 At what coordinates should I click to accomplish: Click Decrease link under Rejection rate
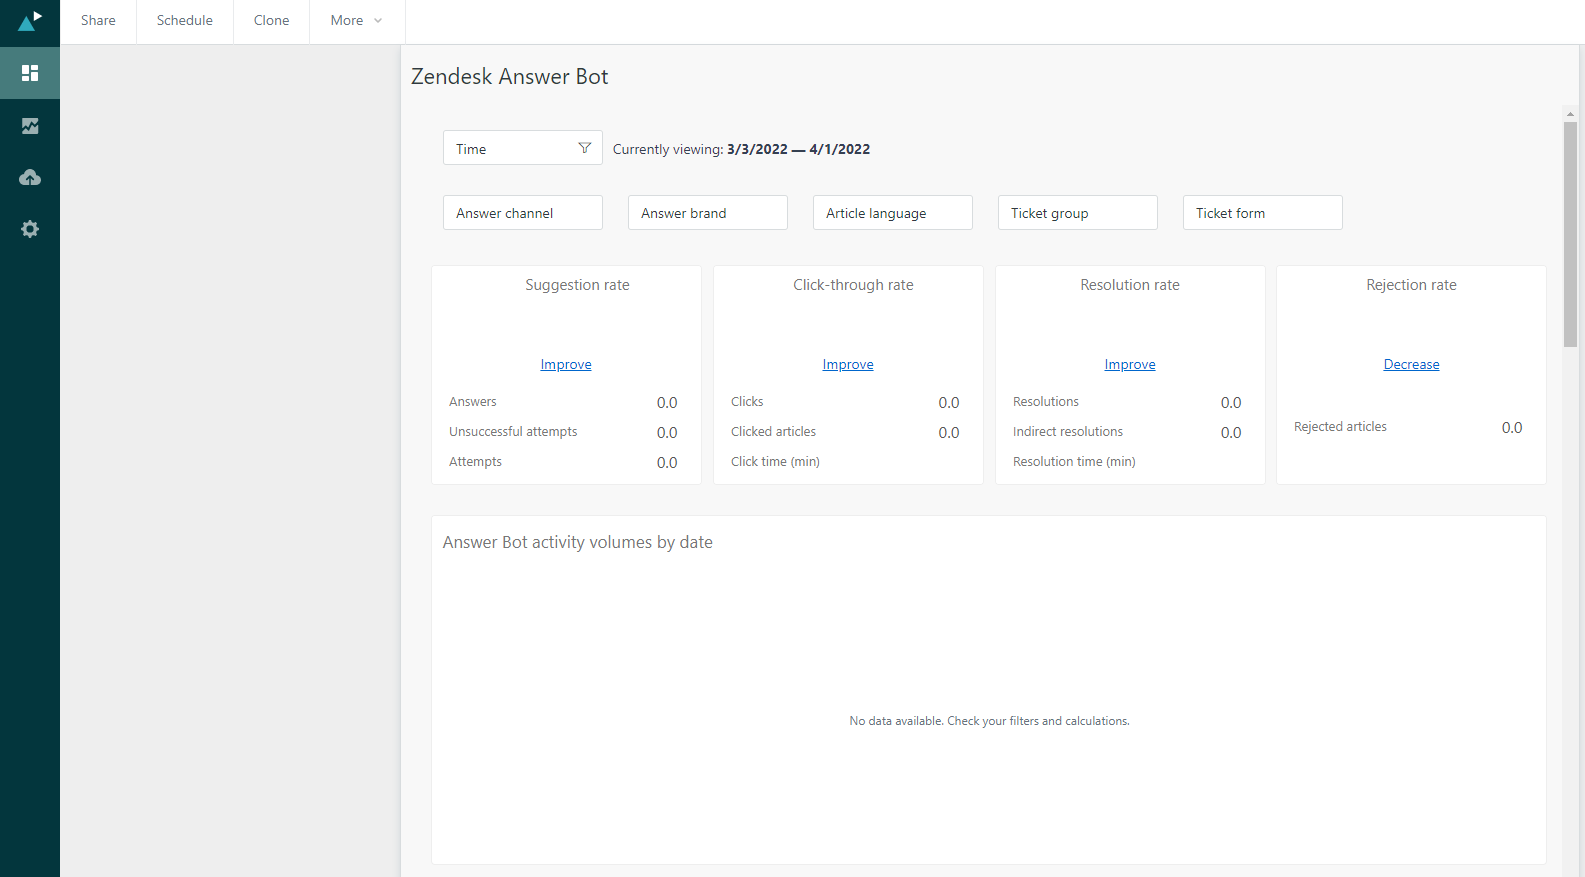point(1412,365)
